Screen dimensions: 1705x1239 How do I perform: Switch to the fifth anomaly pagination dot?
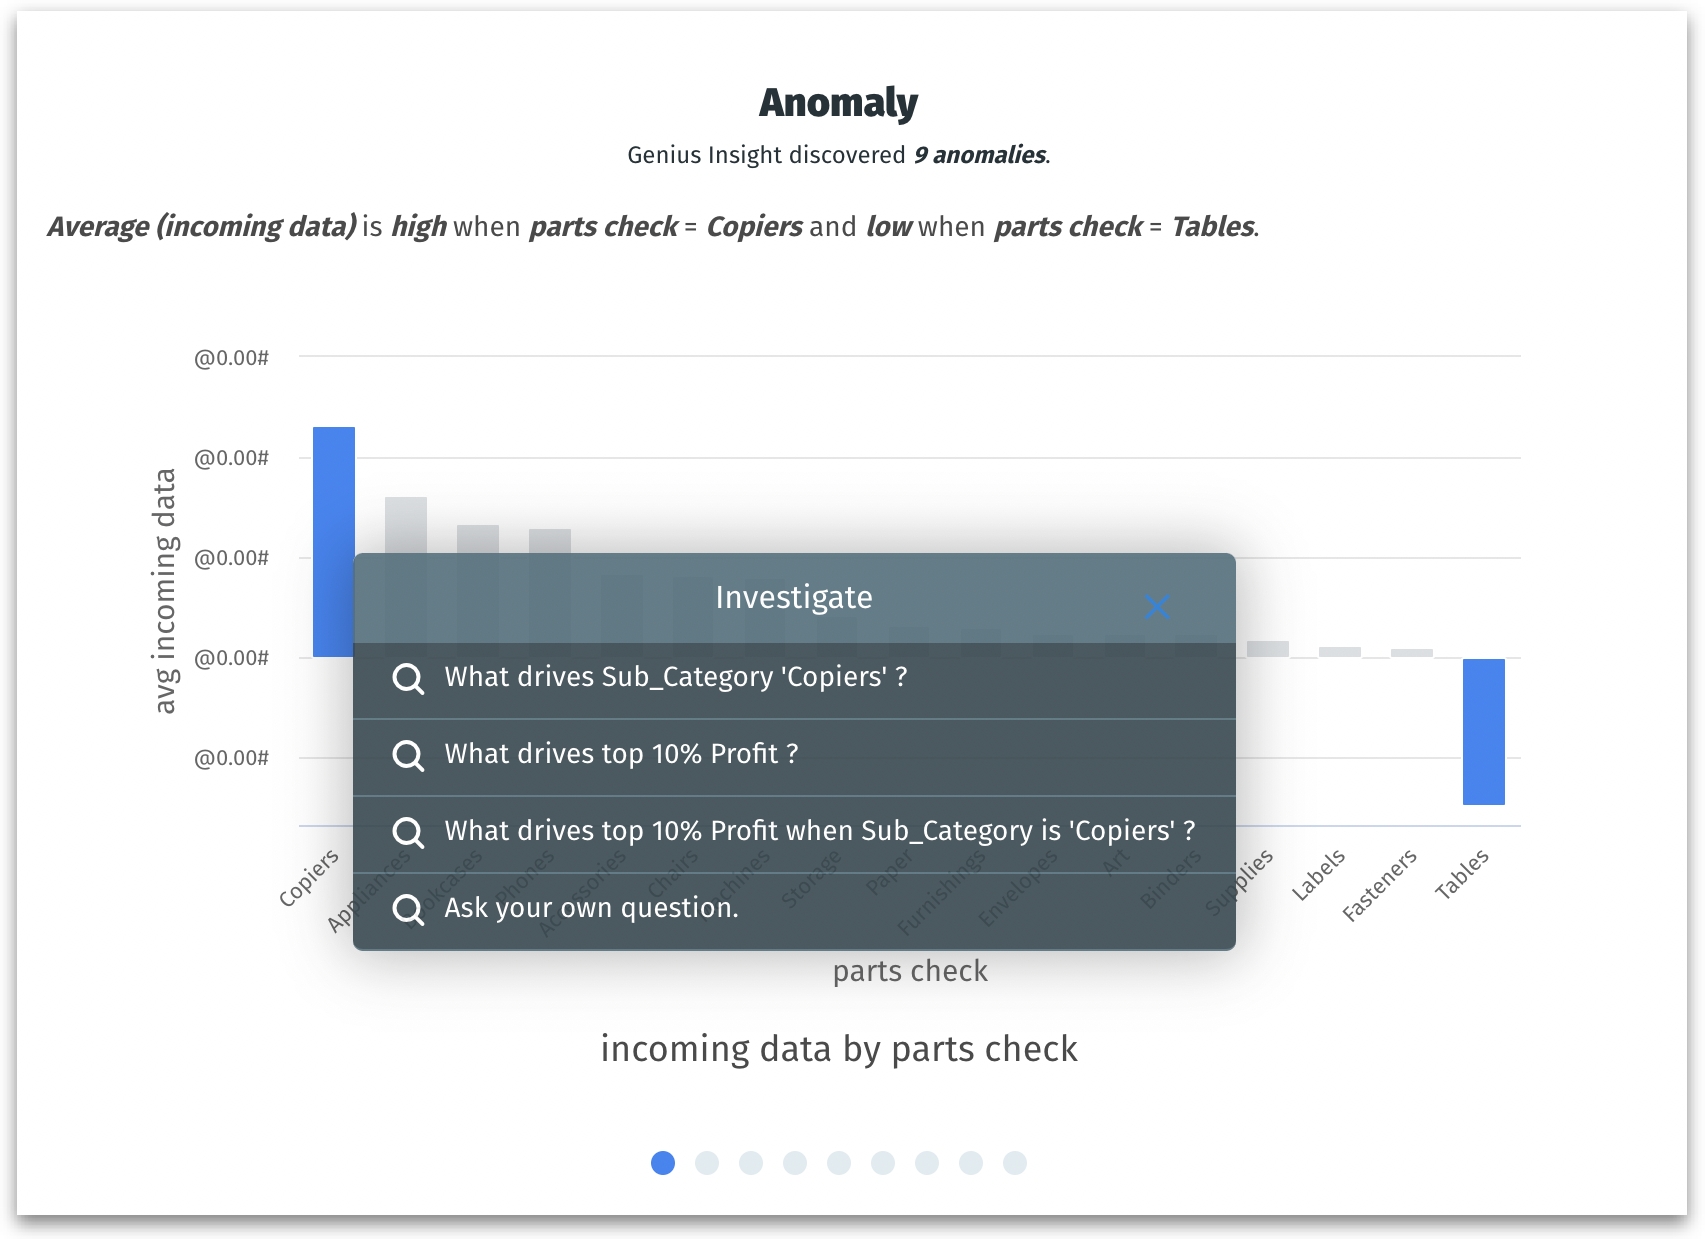839,1163
